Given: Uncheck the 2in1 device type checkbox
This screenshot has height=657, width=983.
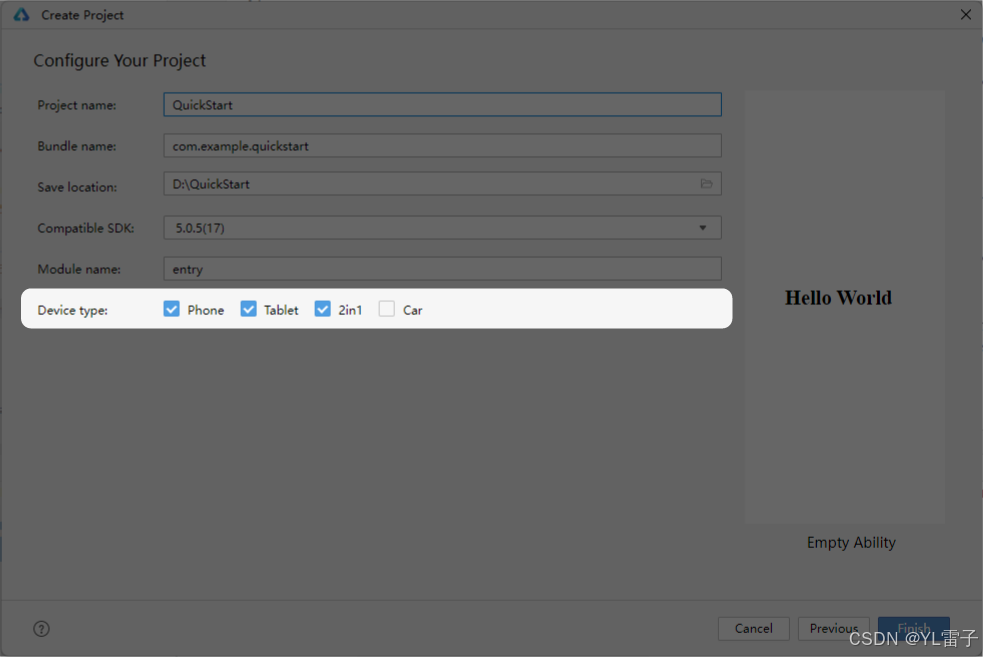Looking at the screenshot, I should click(x=323, y=309).
